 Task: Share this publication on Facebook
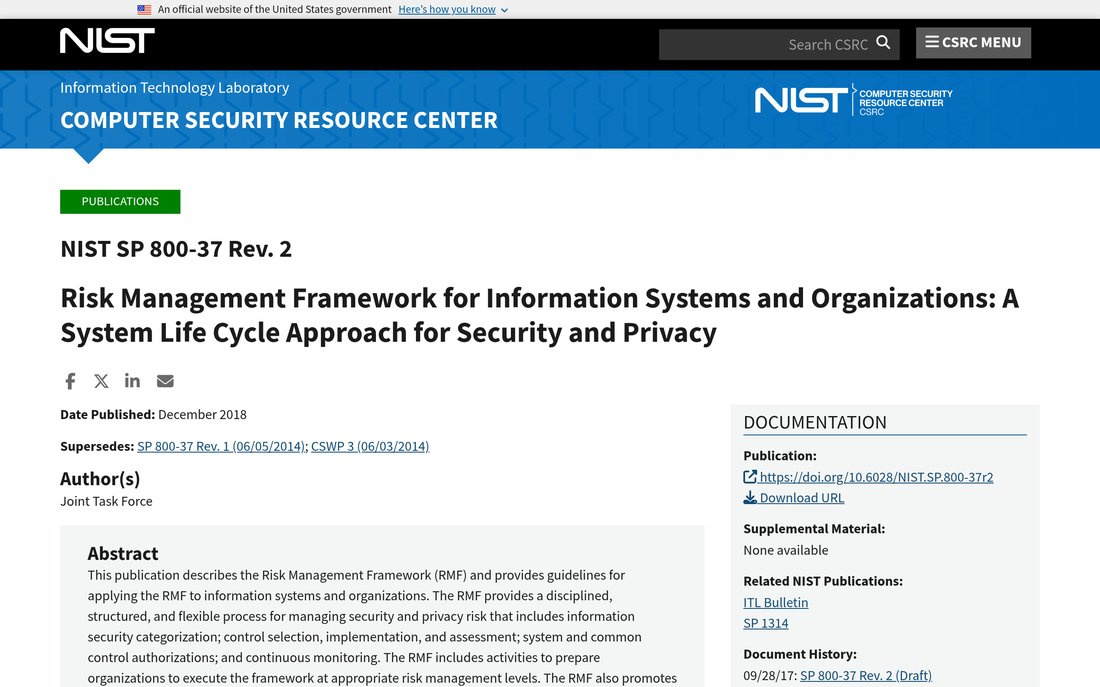point(70,381)
